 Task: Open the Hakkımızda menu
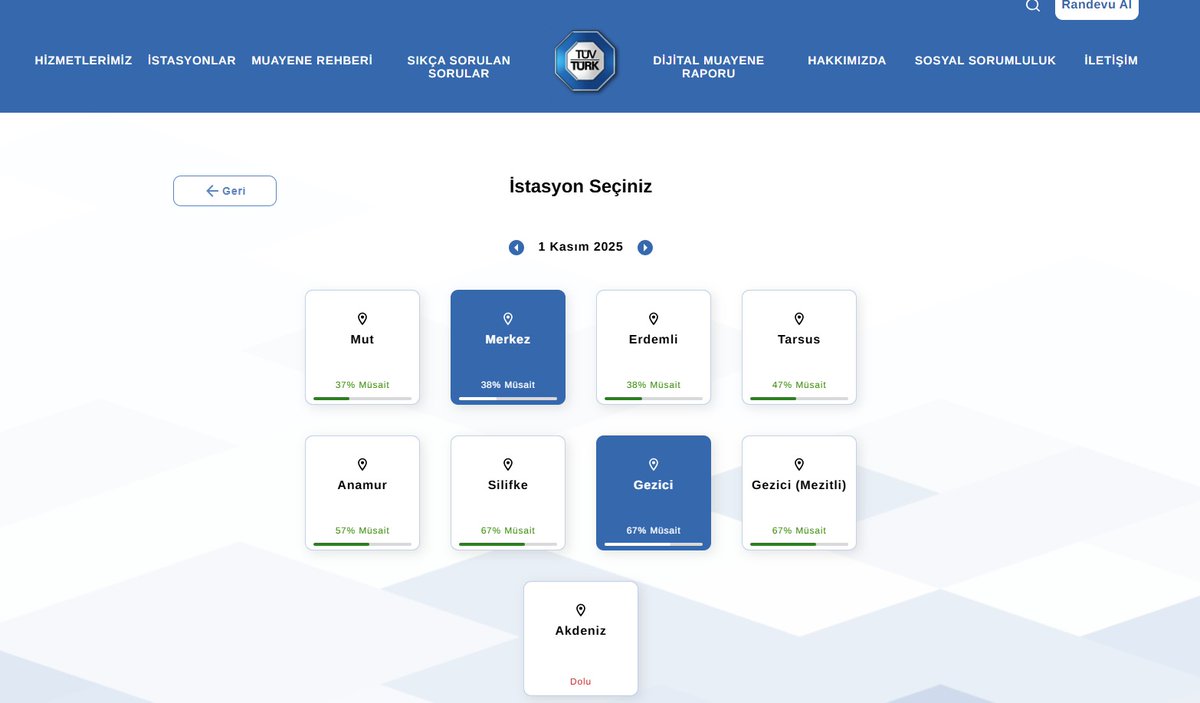847,60
